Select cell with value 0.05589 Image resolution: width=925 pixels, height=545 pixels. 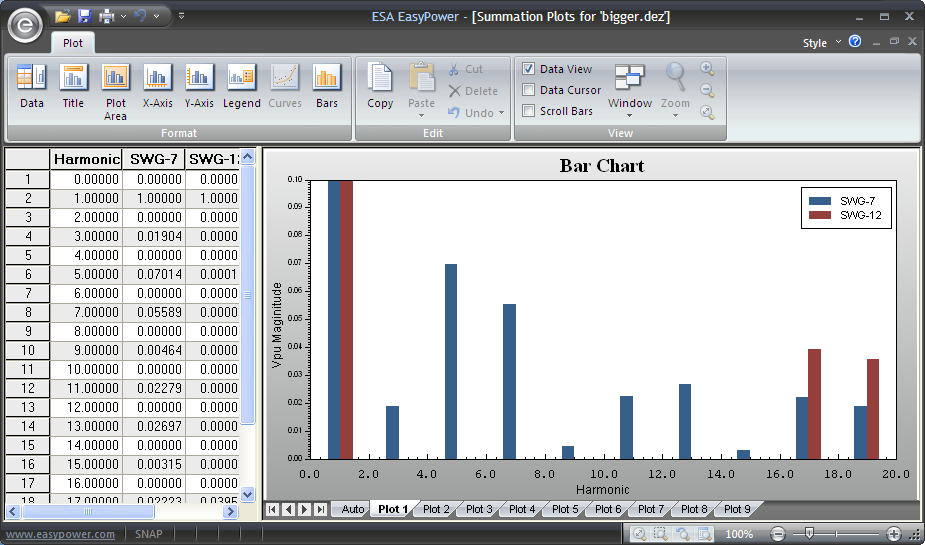click(x=154, y=312)
